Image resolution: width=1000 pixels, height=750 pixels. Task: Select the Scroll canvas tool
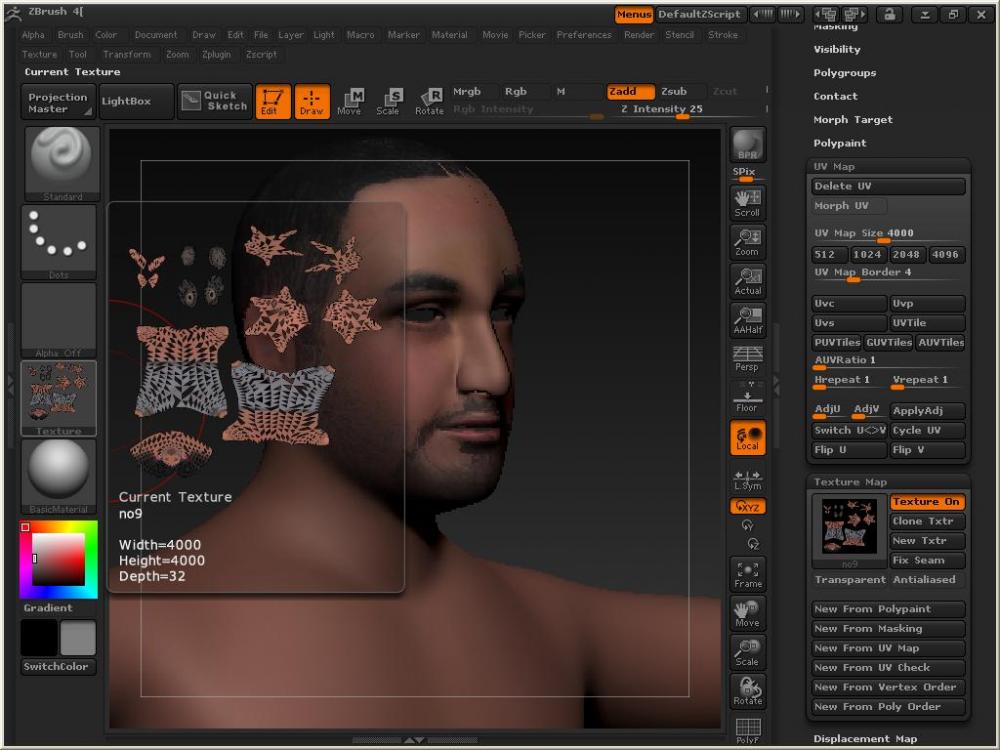pos(747,201)
